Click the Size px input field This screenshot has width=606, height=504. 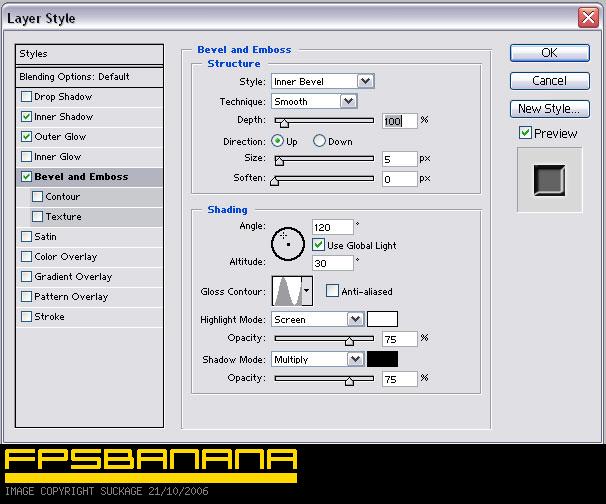(x=400, y=159)
